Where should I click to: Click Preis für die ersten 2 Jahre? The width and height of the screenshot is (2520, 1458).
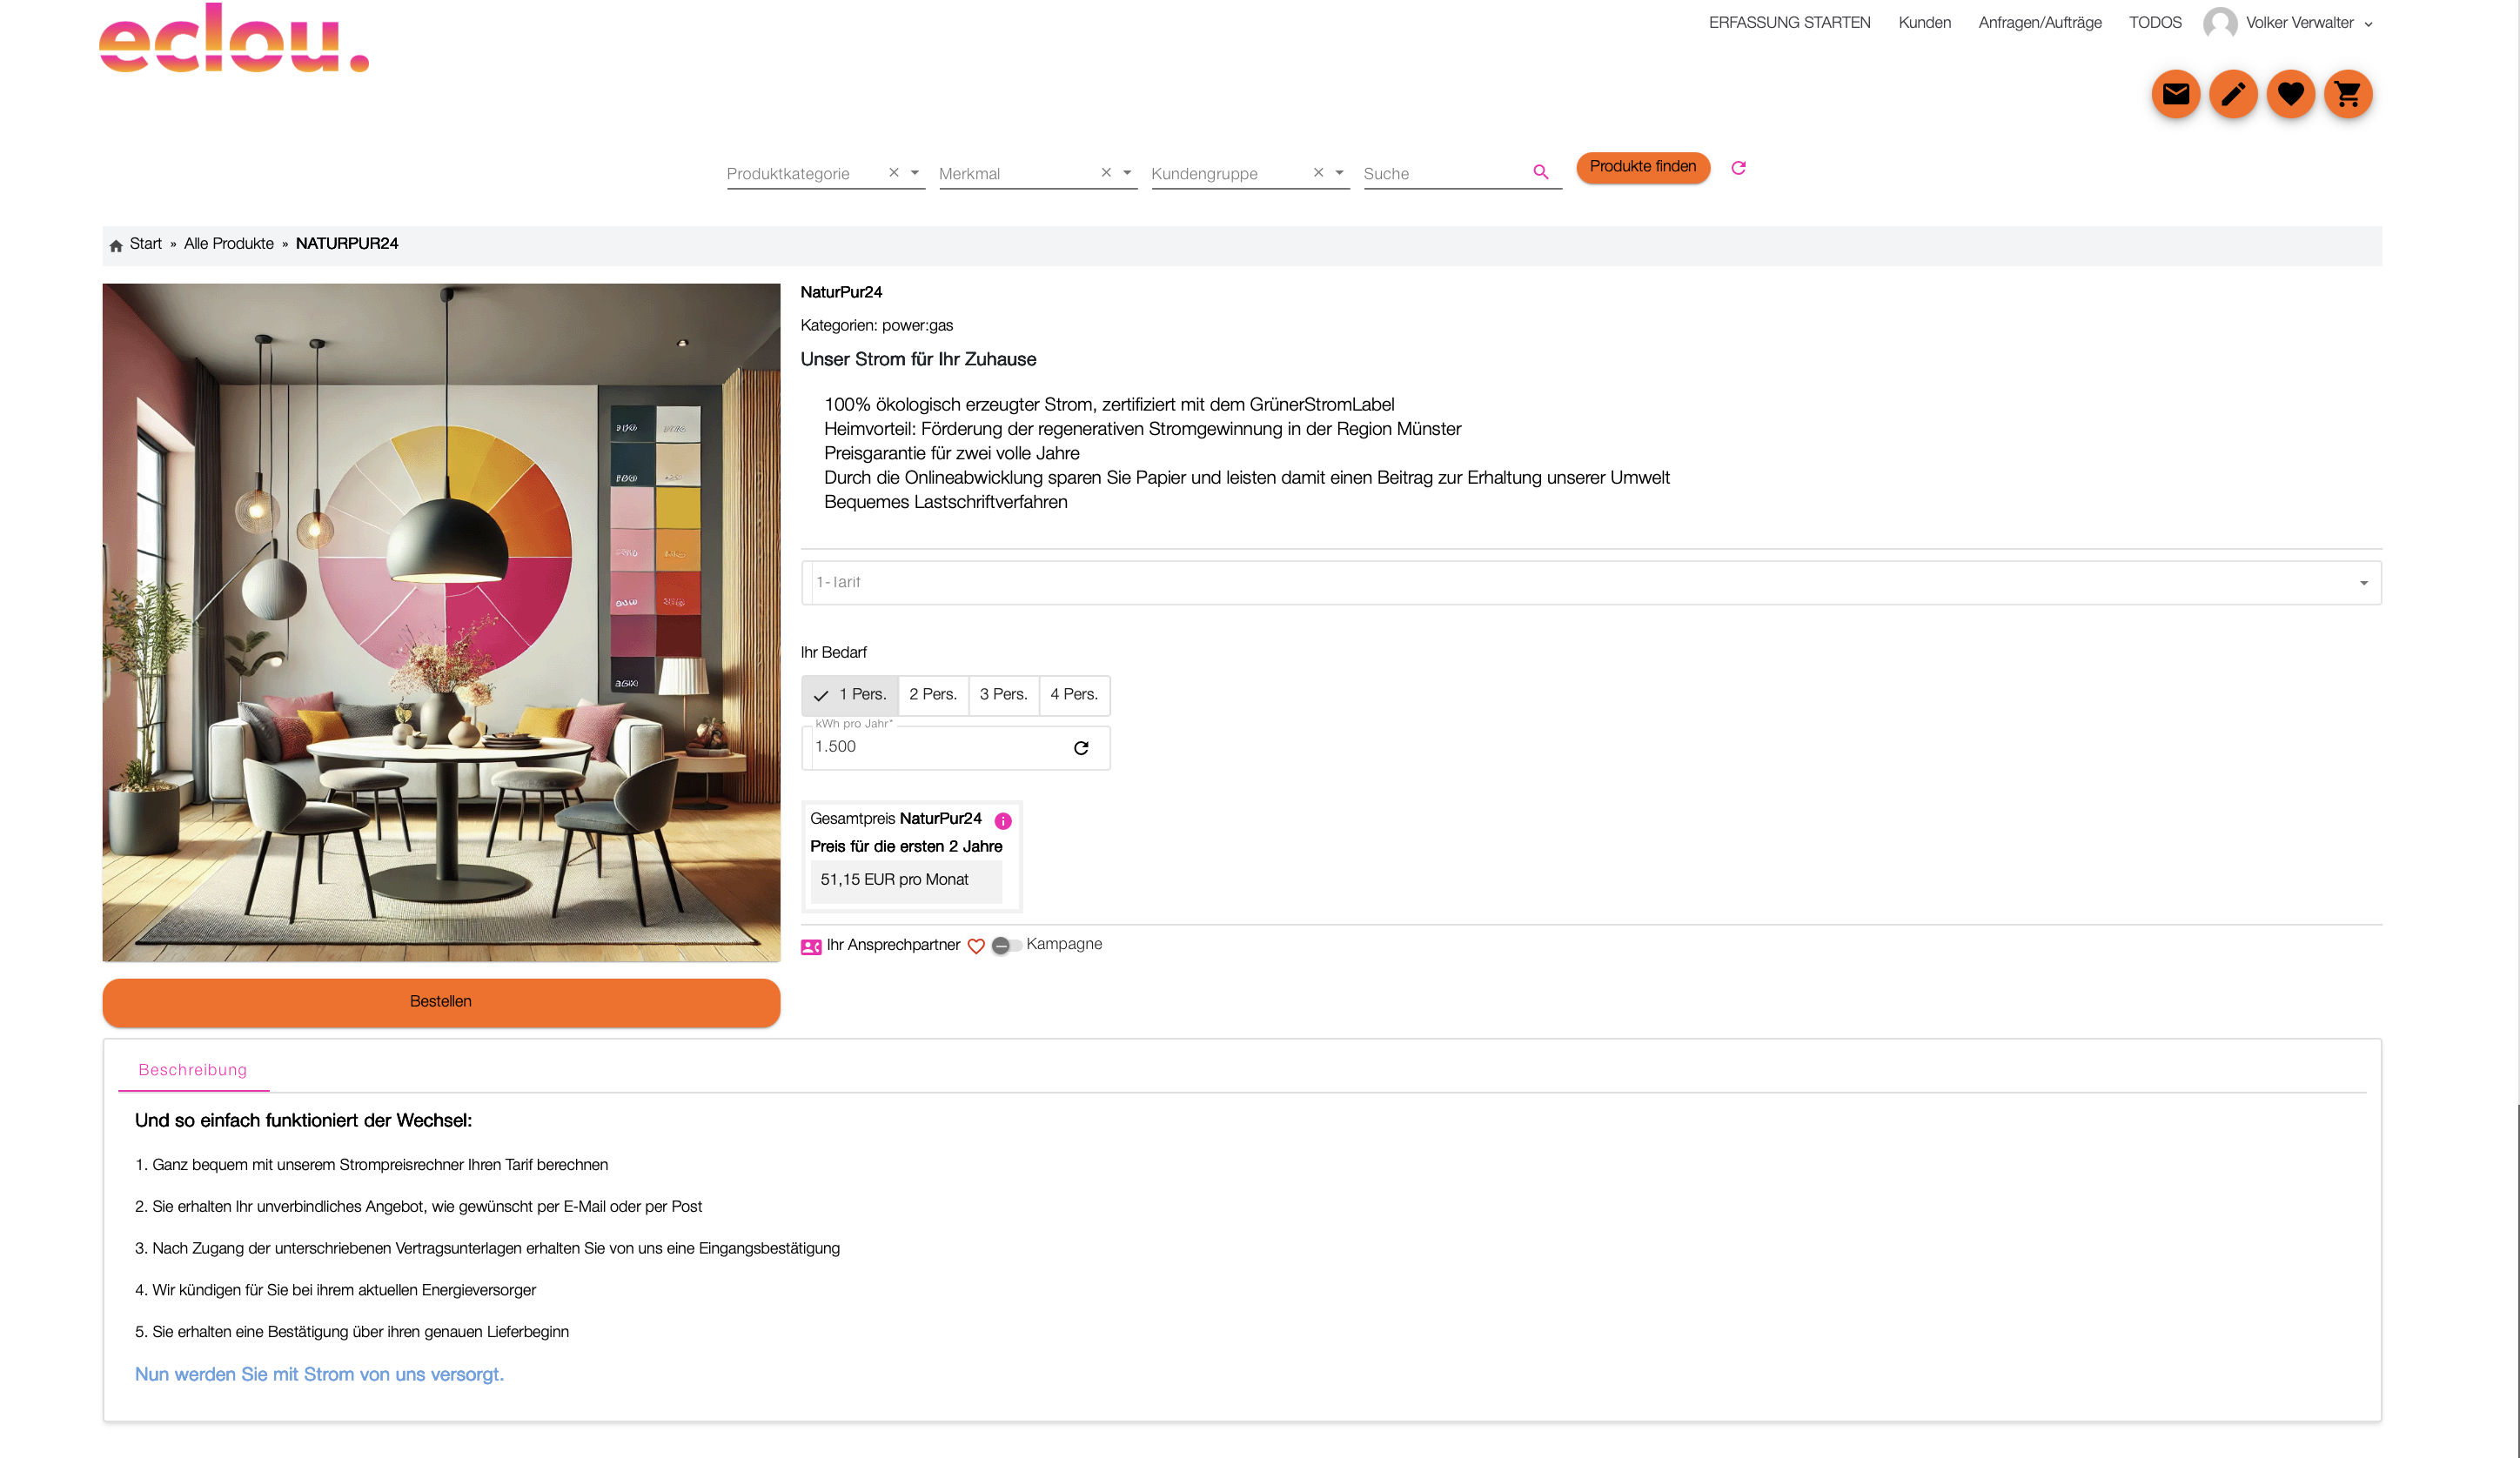click(906, 847)
